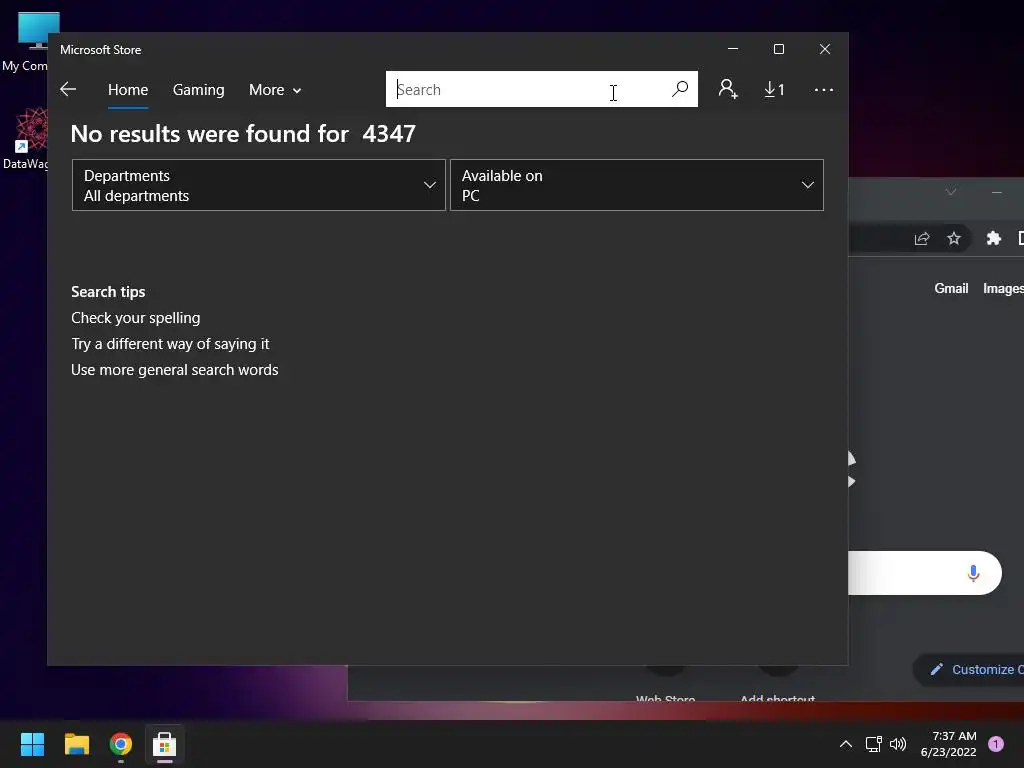Select the My Computer desktop icon

[x=26, y=42]
